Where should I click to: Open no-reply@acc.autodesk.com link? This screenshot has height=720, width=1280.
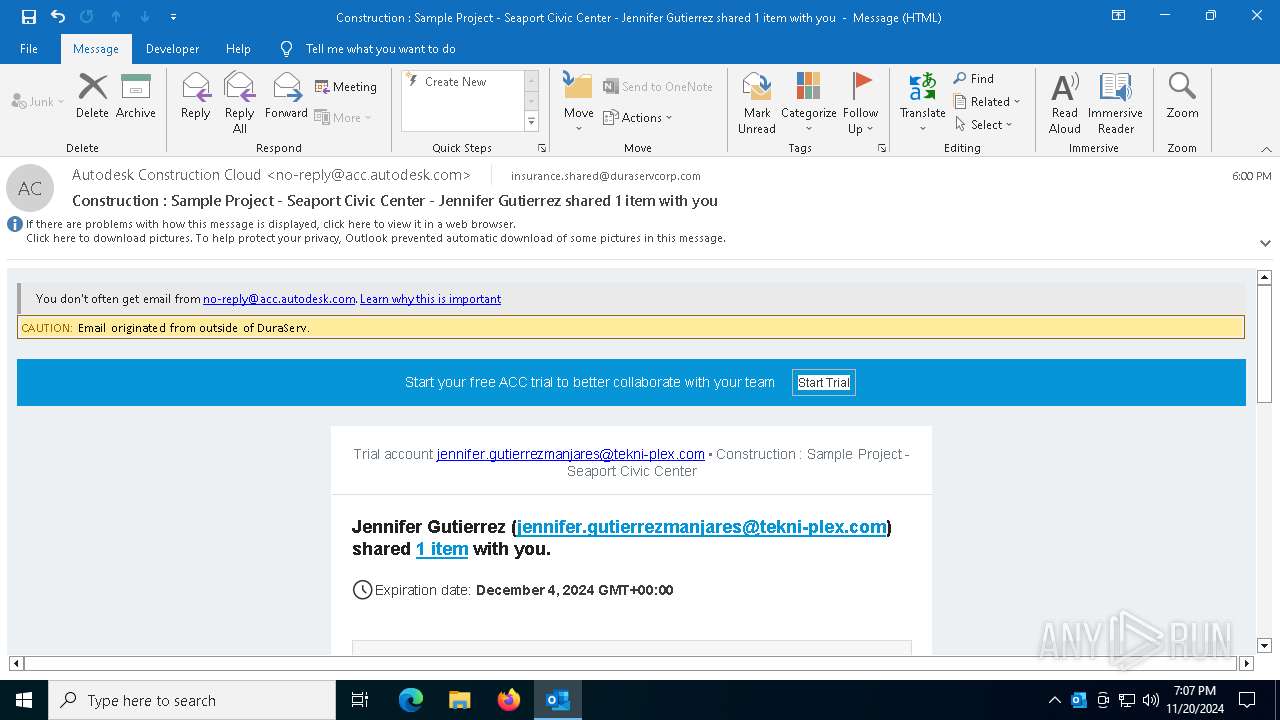pyautogui.click(x=279, y=299)
